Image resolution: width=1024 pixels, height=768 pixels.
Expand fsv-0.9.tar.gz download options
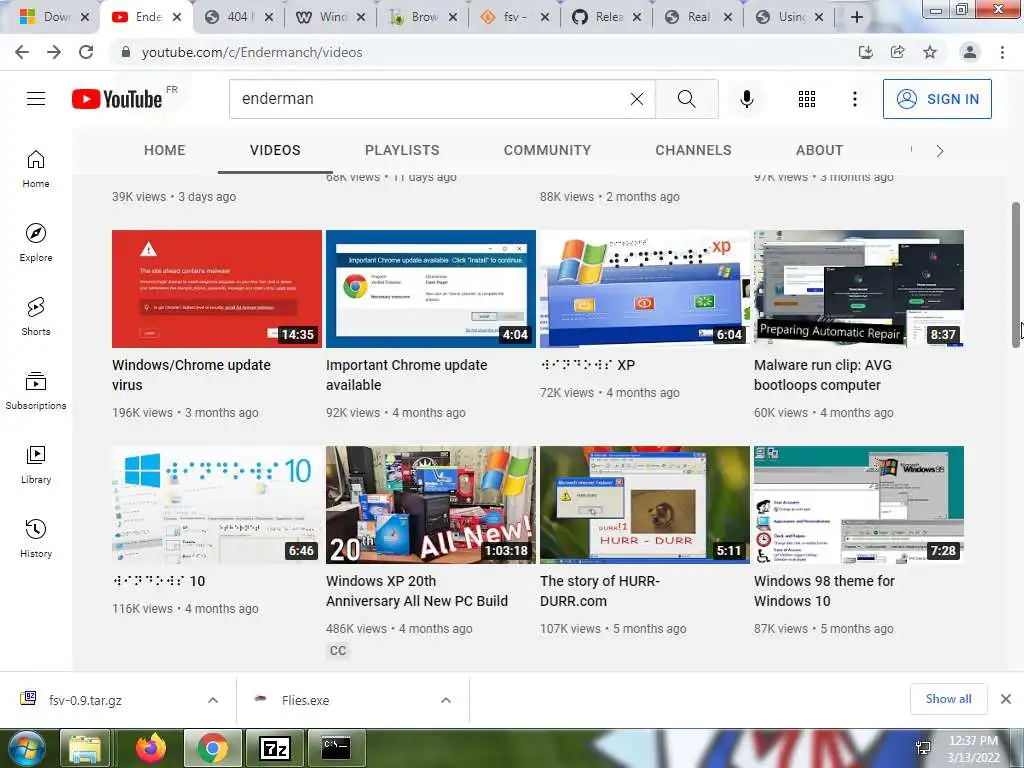pyautogui.click(x=213, y=700)
